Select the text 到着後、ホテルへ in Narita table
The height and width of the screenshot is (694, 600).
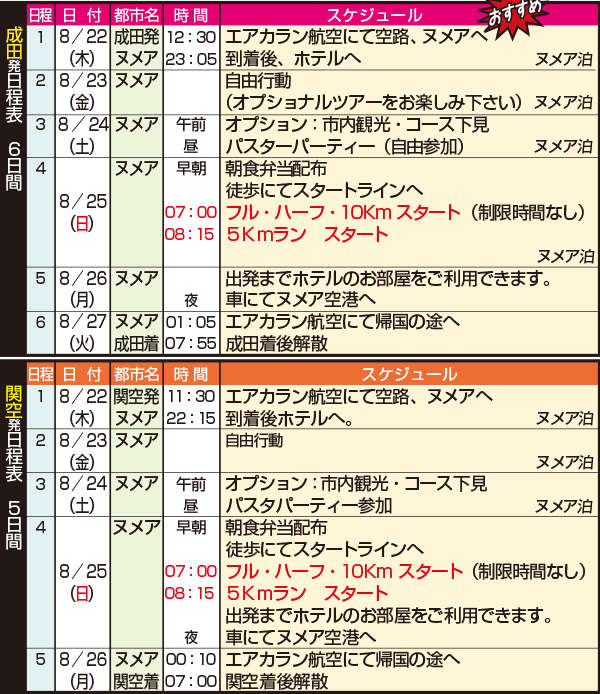tap(293, 59)
